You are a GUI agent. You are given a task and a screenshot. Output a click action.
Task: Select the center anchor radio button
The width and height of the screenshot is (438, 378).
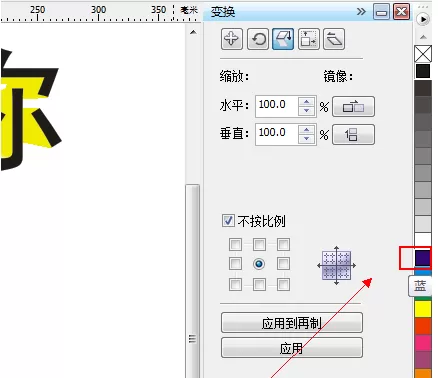click(x=259, y=264)
